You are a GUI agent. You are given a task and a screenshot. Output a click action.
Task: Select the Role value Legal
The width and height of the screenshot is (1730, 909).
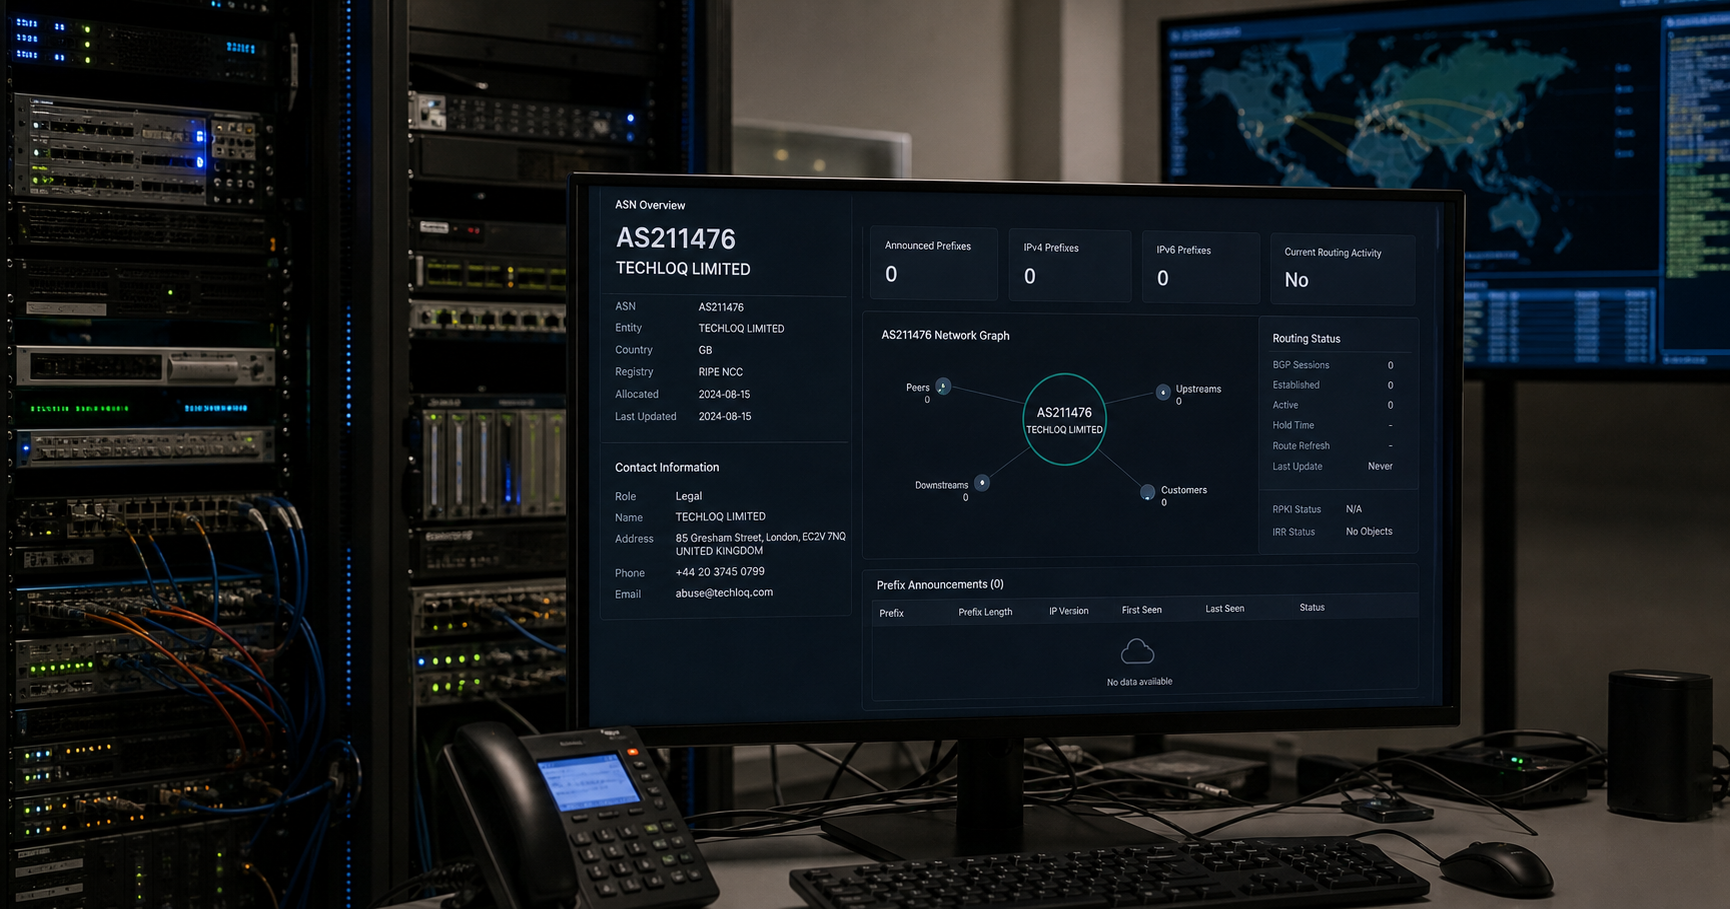(689, 496)
